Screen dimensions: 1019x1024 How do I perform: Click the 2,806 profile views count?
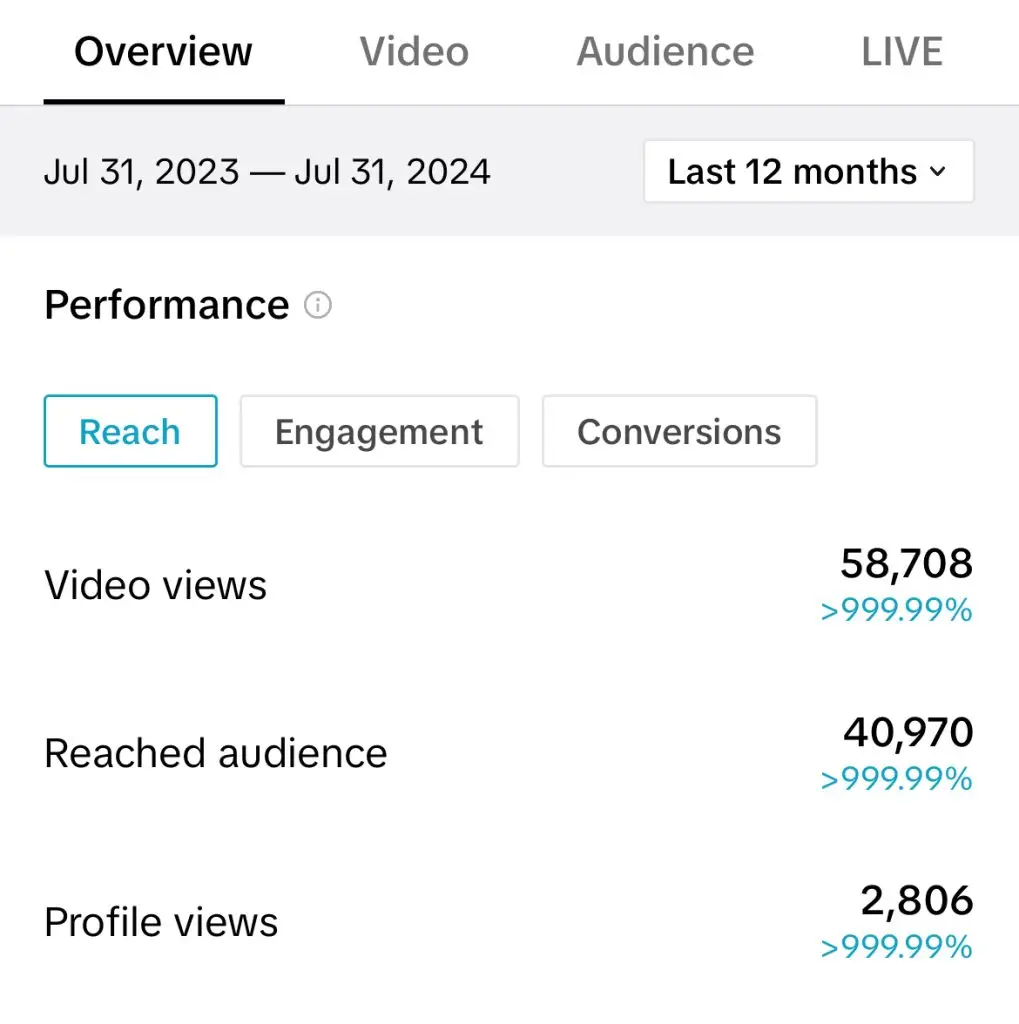pos(916,901)
